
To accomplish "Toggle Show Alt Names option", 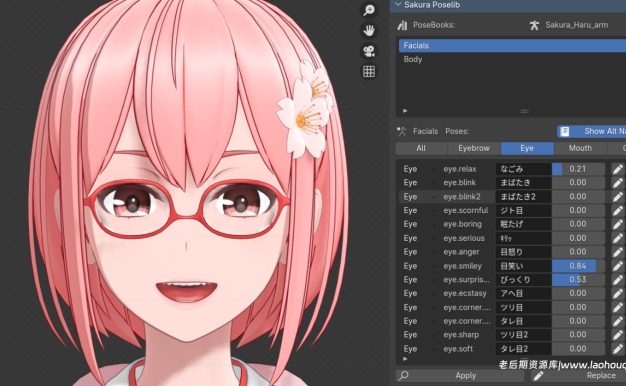I will pyautogui.click(x=591, y=131).
